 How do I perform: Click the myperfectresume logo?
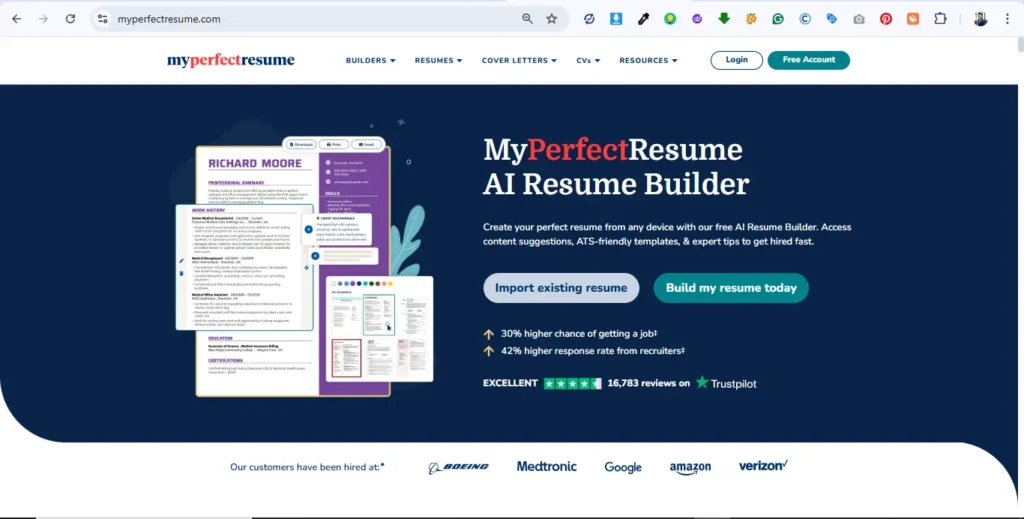tap(231, 60)
